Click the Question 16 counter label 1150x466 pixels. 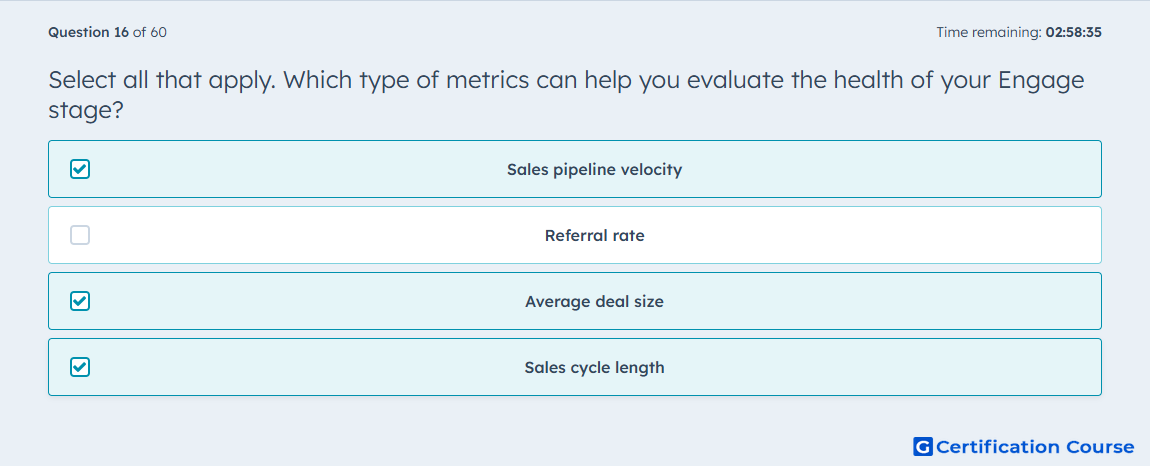coord(89,32)
